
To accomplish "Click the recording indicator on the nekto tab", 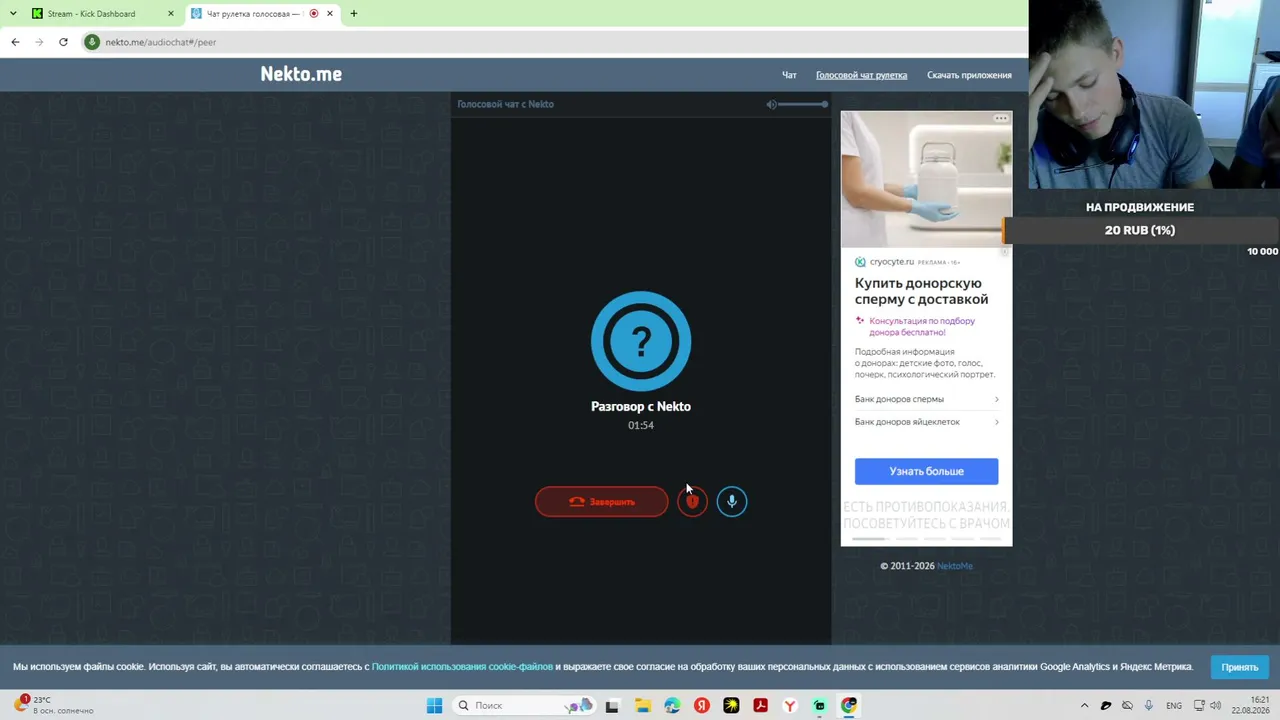I will 314,14.
